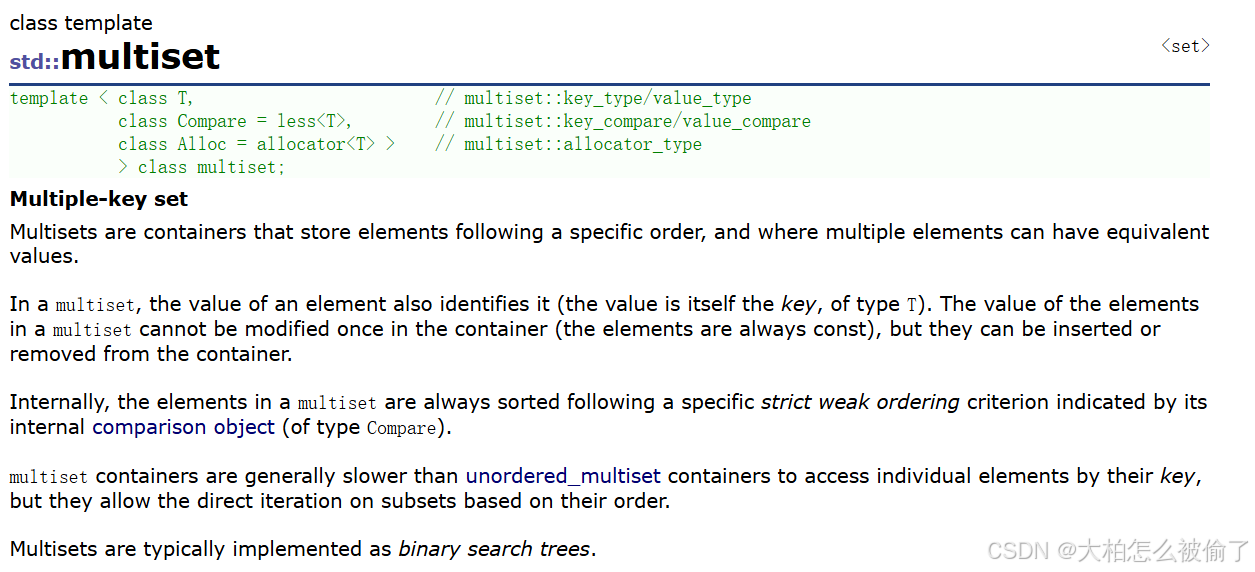Open the "comparison object" link
This screenshot has width=1255, height=572.
point(183,427)
